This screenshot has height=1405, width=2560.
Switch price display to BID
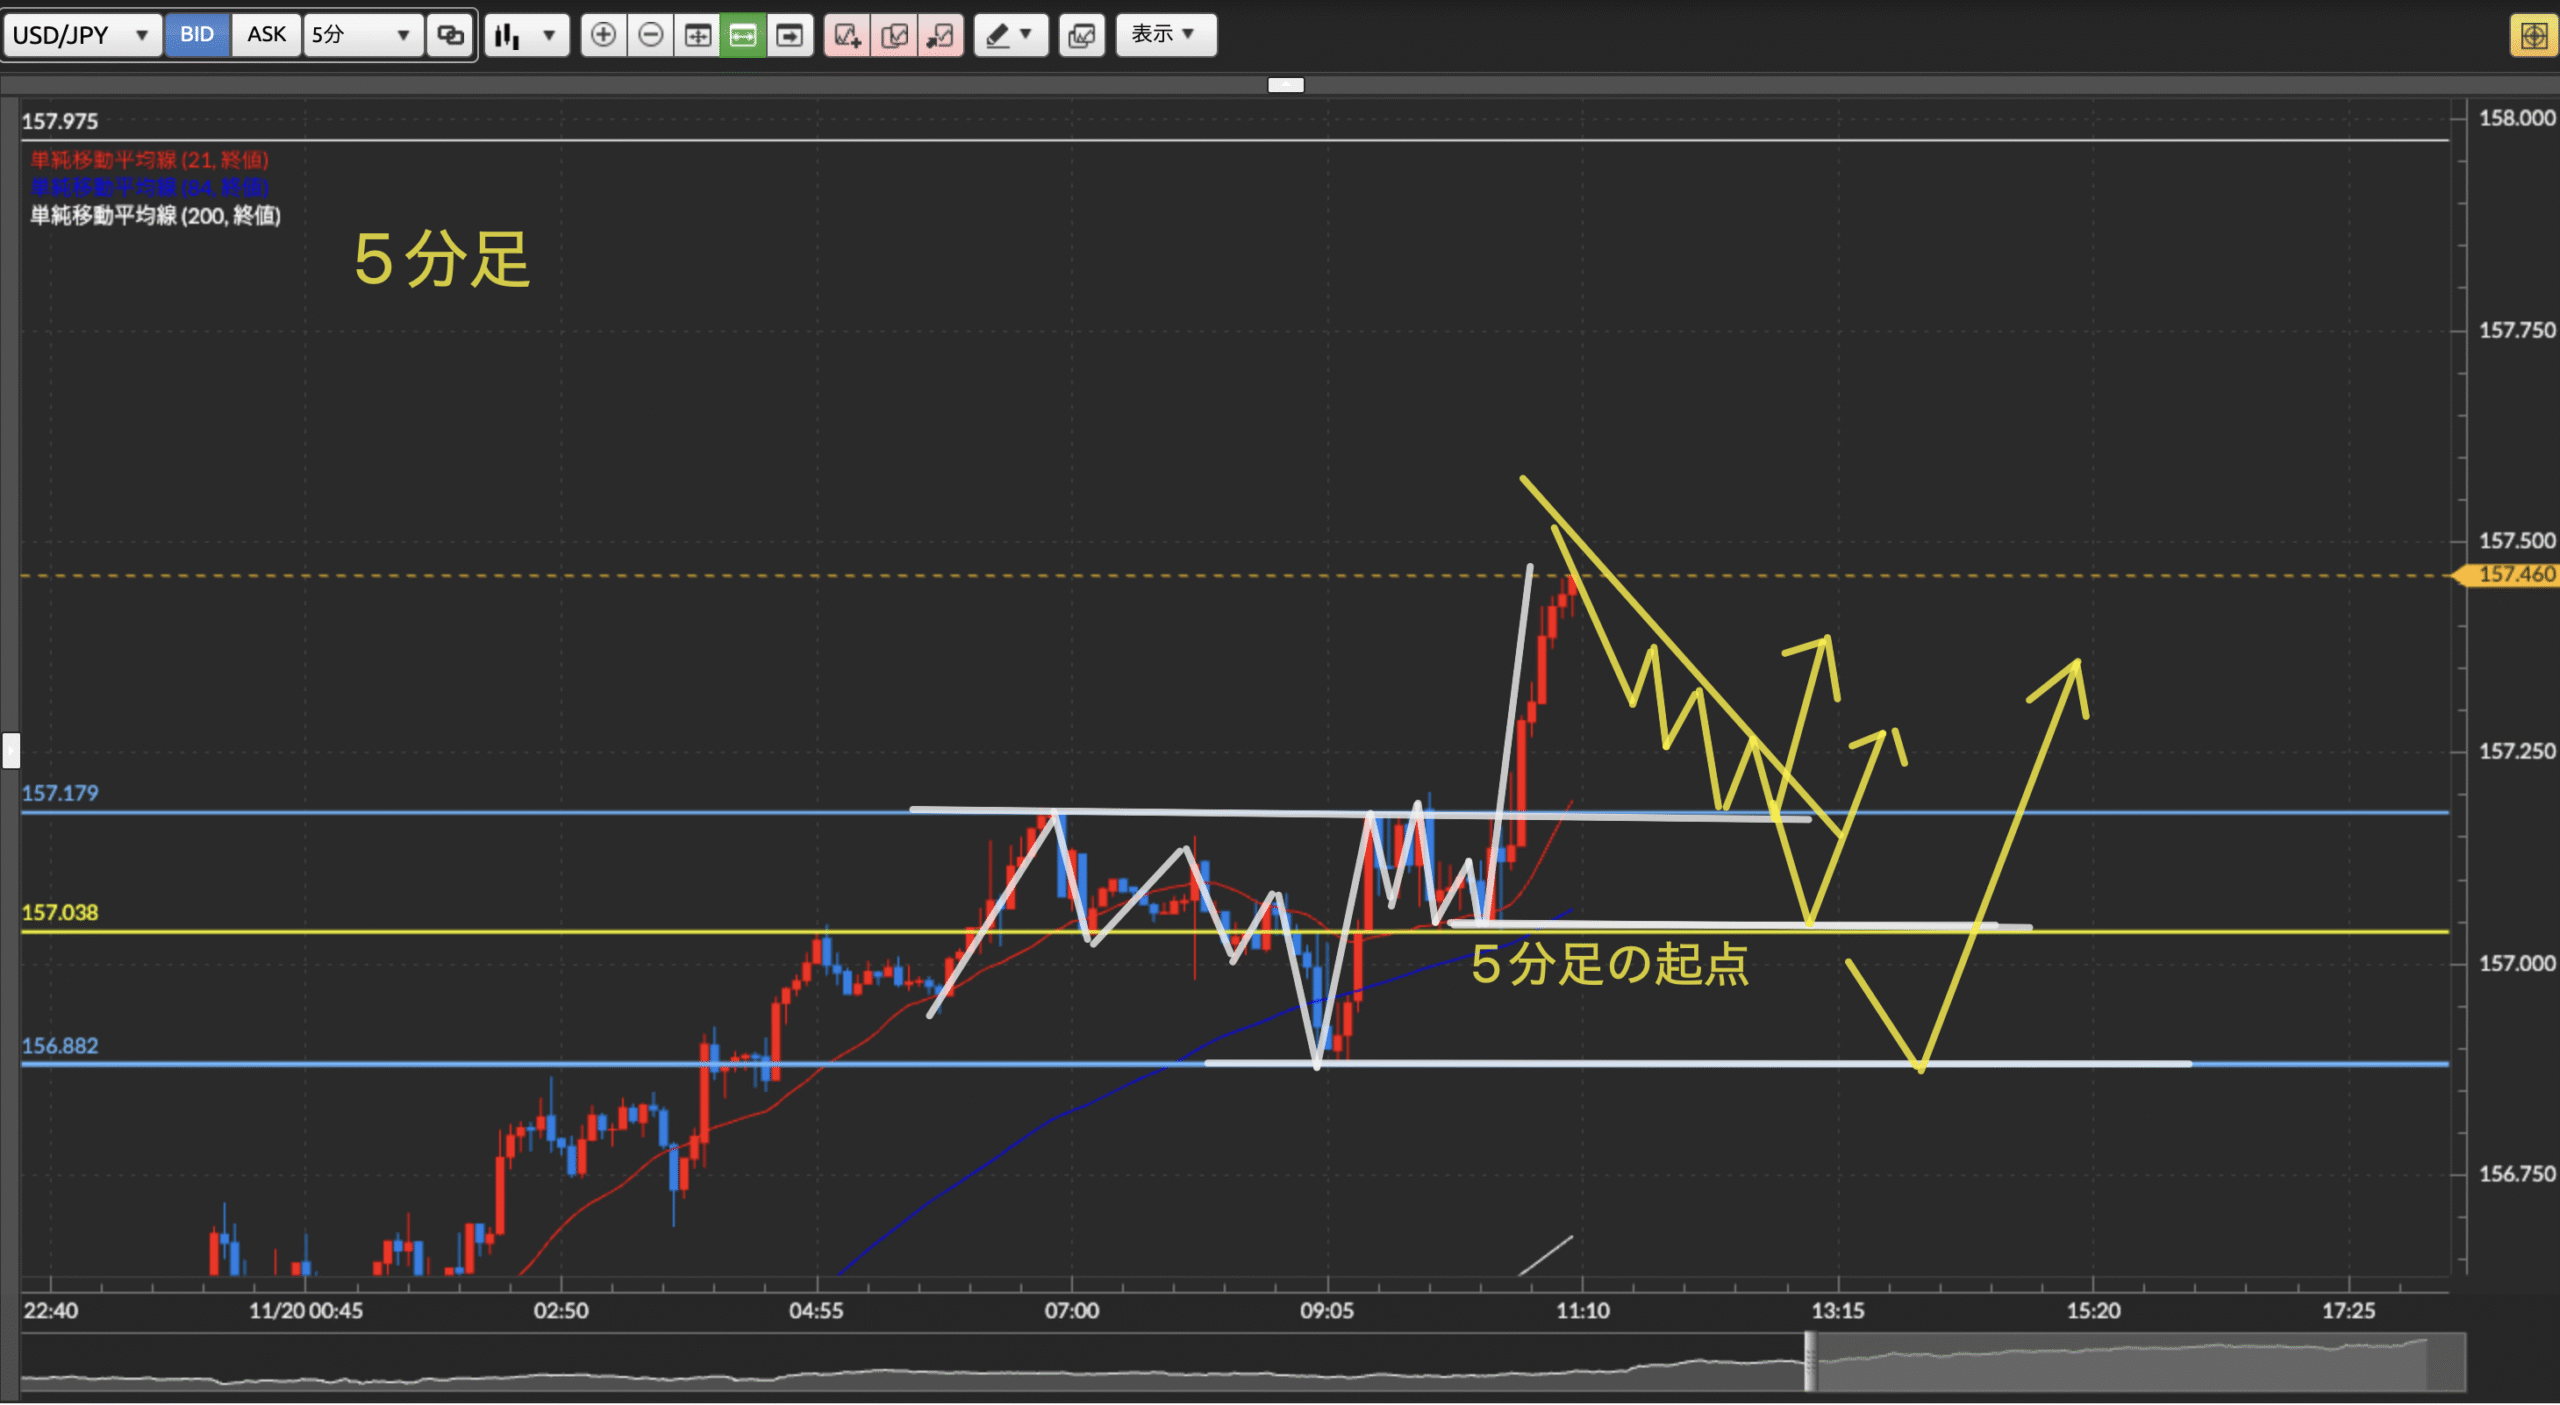pos(197,35)
